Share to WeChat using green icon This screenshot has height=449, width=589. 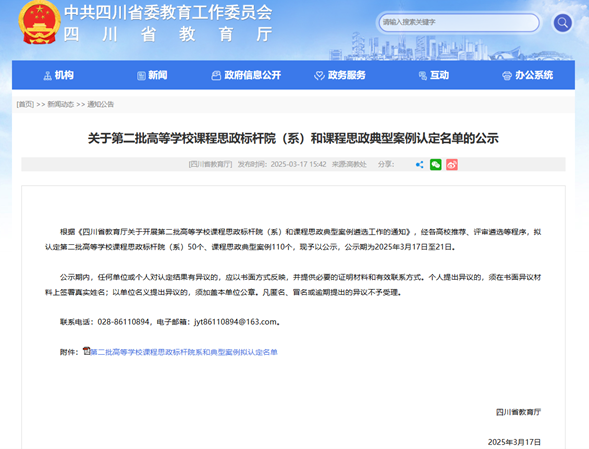pyautogui.click(x=436, y=165)
